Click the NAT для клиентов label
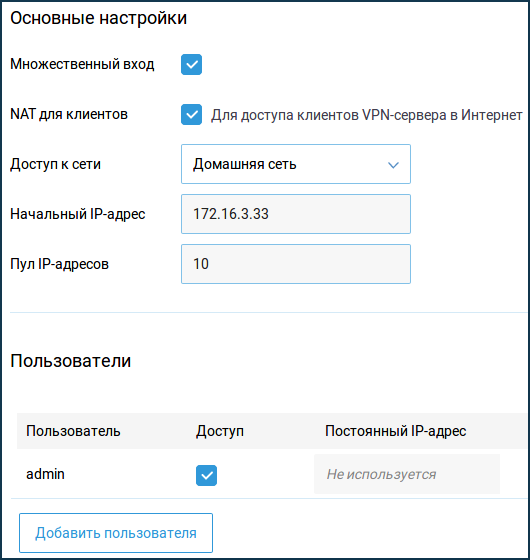The height and width of the screenshot is (560, 530). click(x=69, y=114)
